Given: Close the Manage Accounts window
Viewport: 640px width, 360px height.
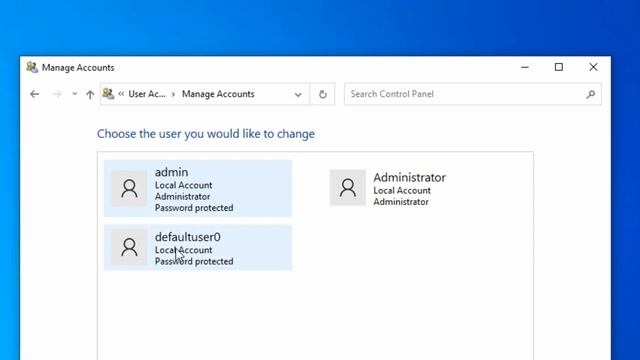Looking at the screenshot, I should (x=593, y=67).
